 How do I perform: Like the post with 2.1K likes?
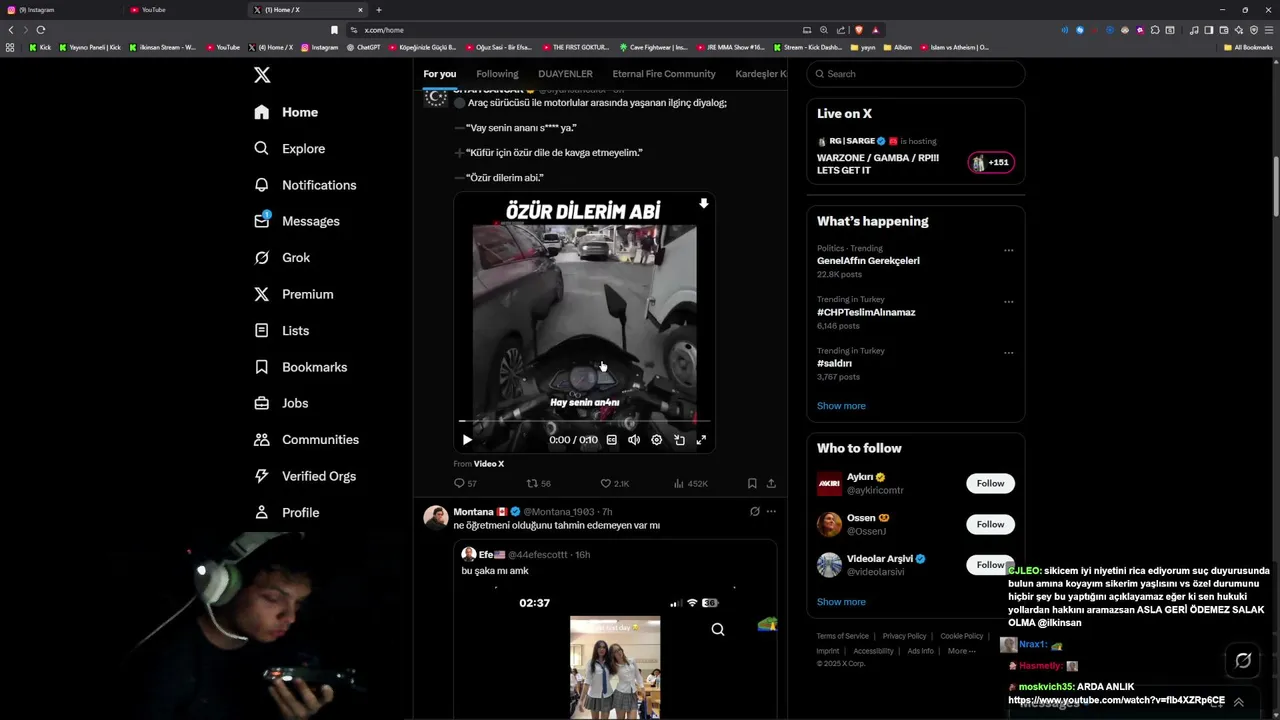tap(615, 483)
